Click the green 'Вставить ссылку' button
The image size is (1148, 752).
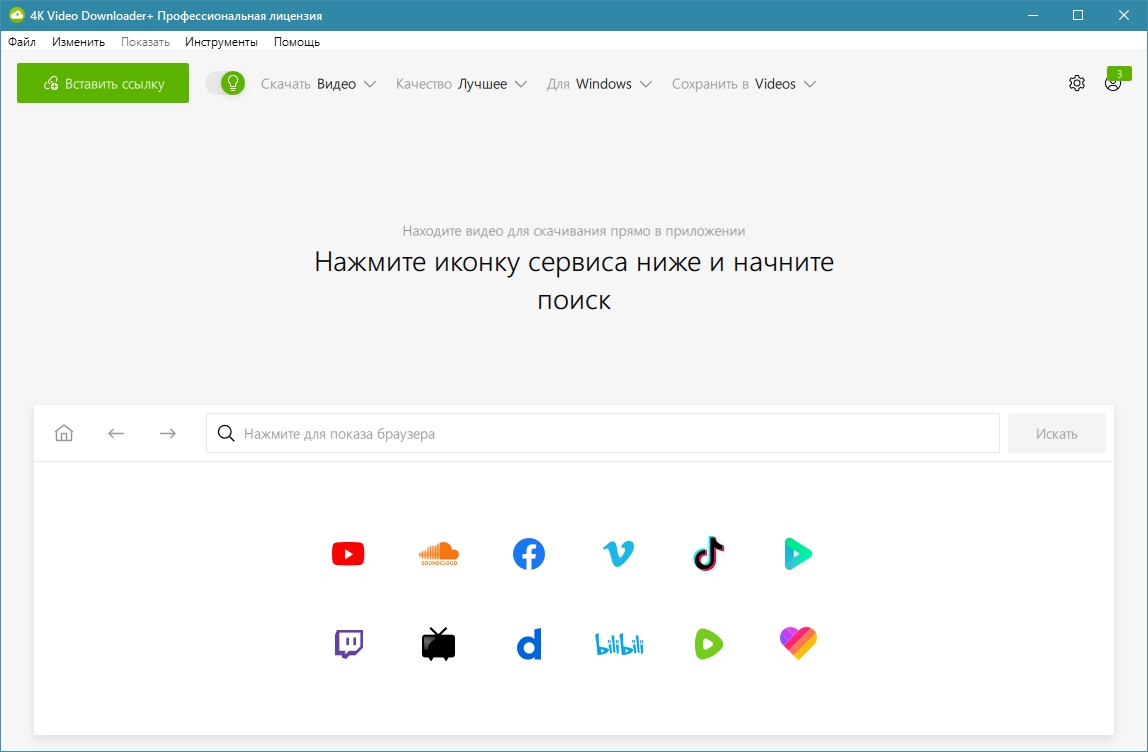[103, 83]
